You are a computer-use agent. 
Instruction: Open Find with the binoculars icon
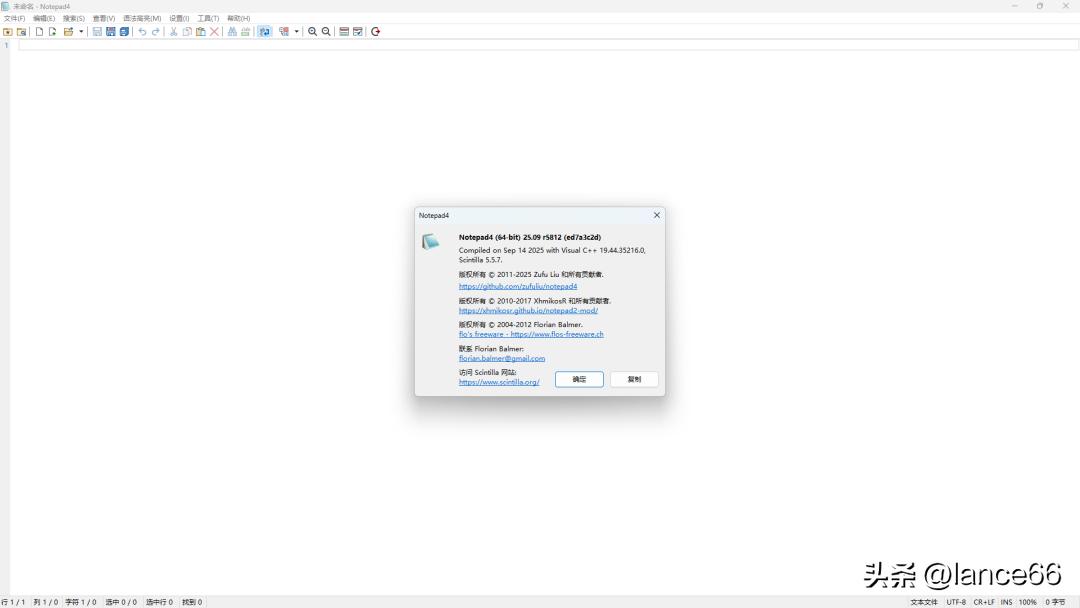point(232,32)
